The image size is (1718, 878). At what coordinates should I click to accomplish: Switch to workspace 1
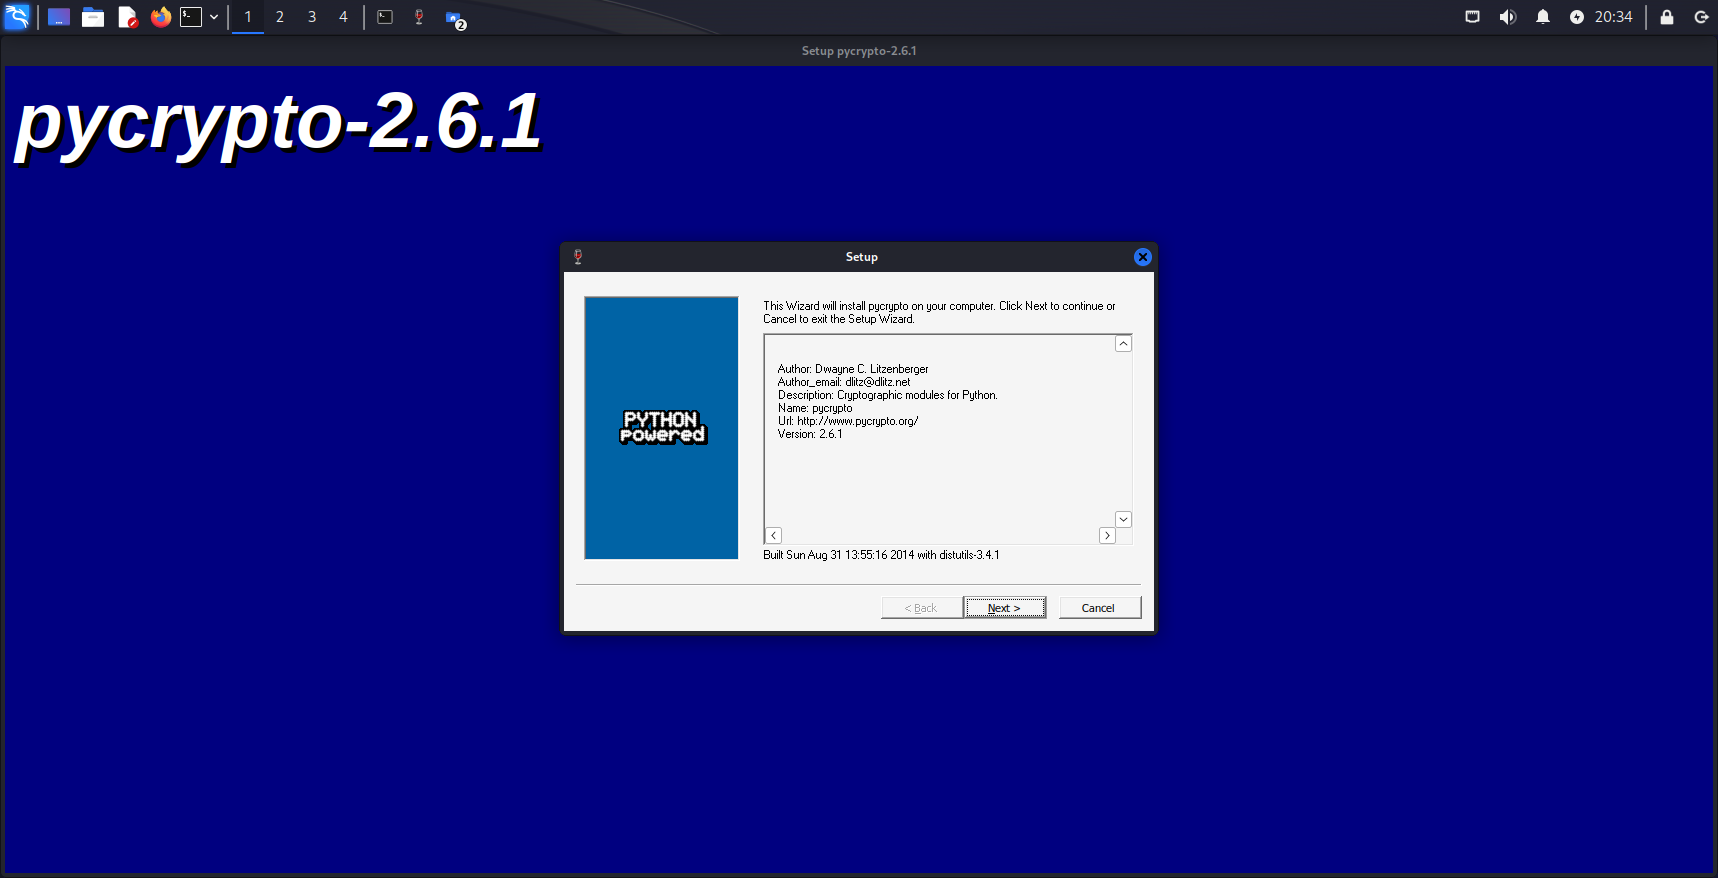coord(248,17)
